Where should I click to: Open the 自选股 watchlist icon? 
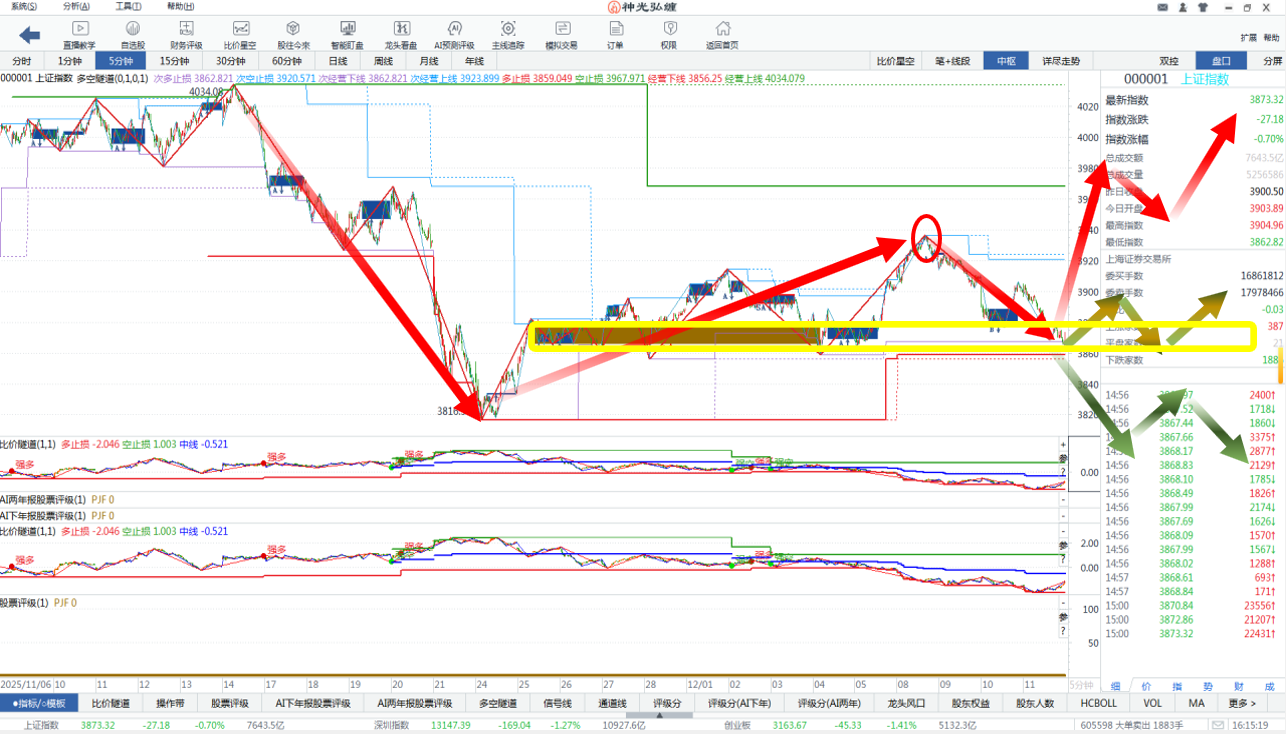click(133, 34)
